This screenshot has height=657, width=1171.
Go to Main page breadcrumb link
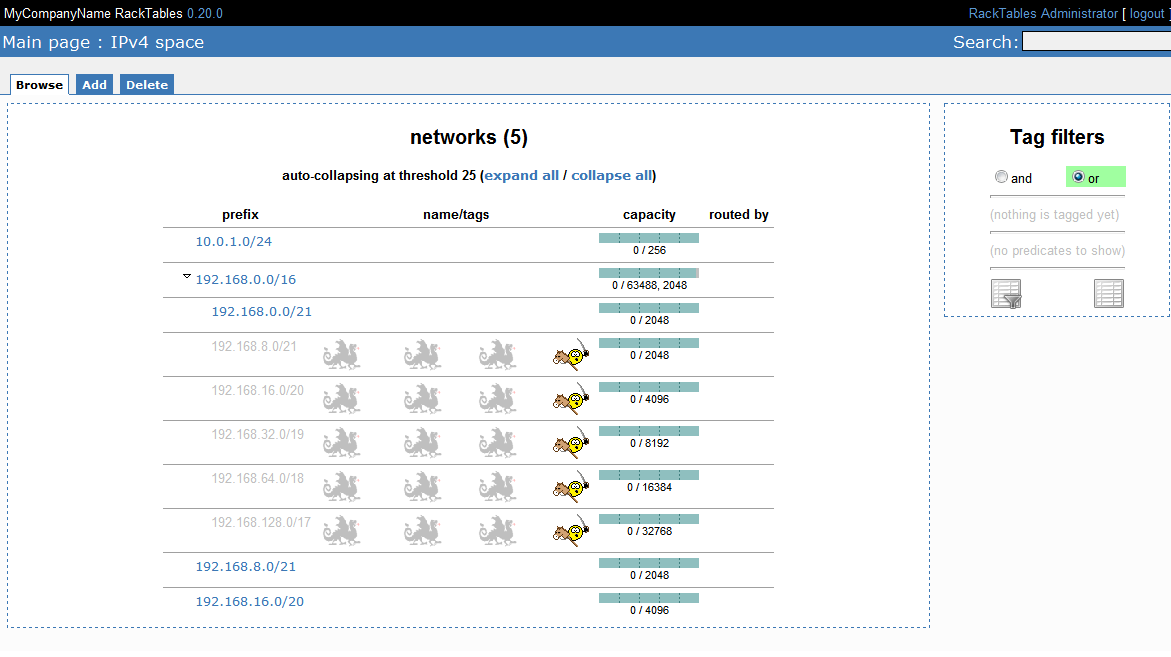coord(48,42)
